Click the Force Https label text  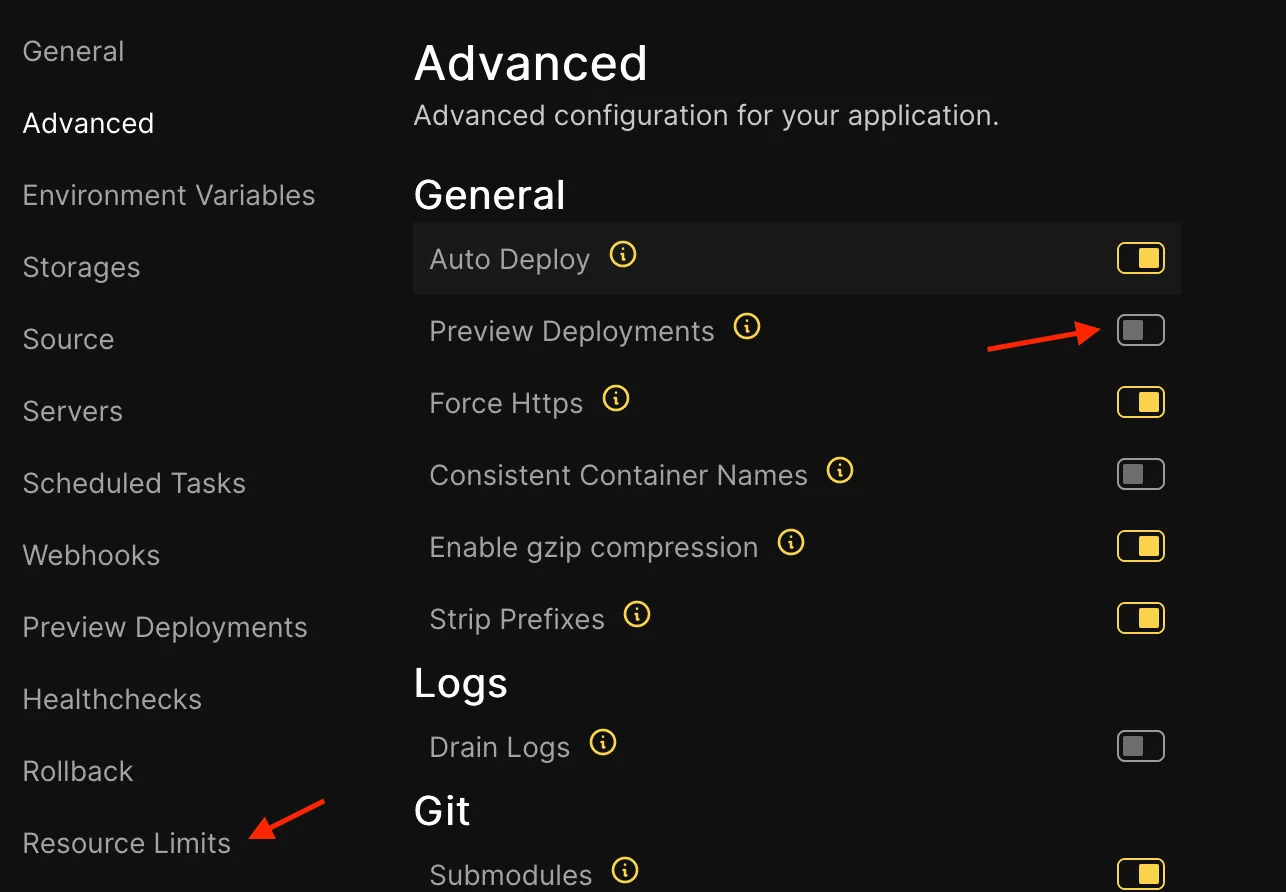point(506,404)
